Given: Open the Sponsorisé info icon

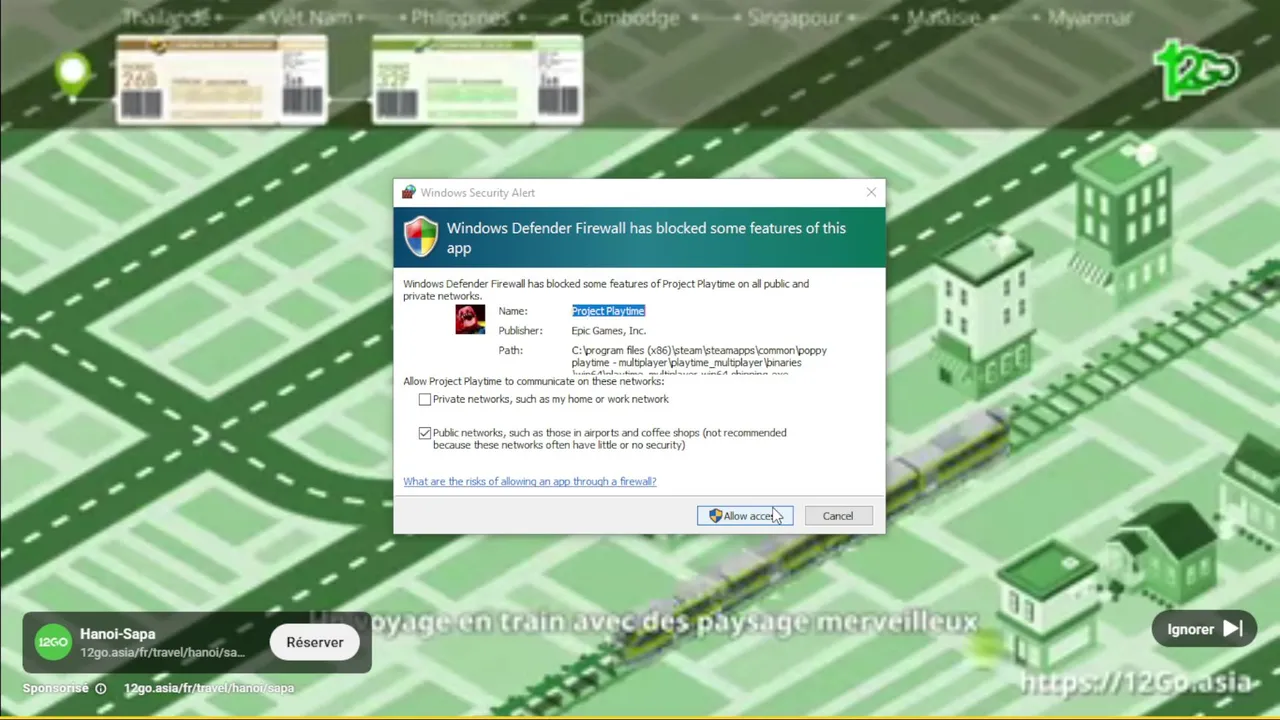Looking at the screenshot, I should point(100,688).
